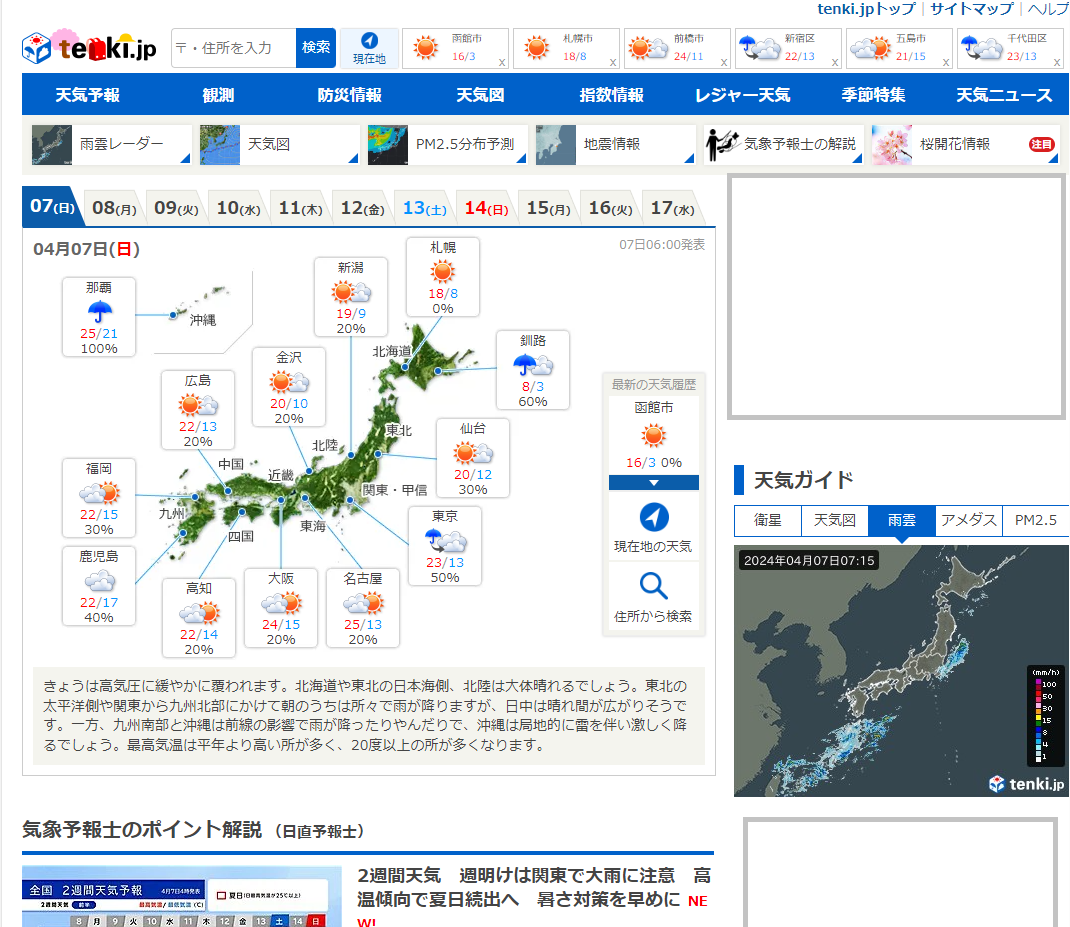Open 札幌 sunny forecast box

coord(443,276)
